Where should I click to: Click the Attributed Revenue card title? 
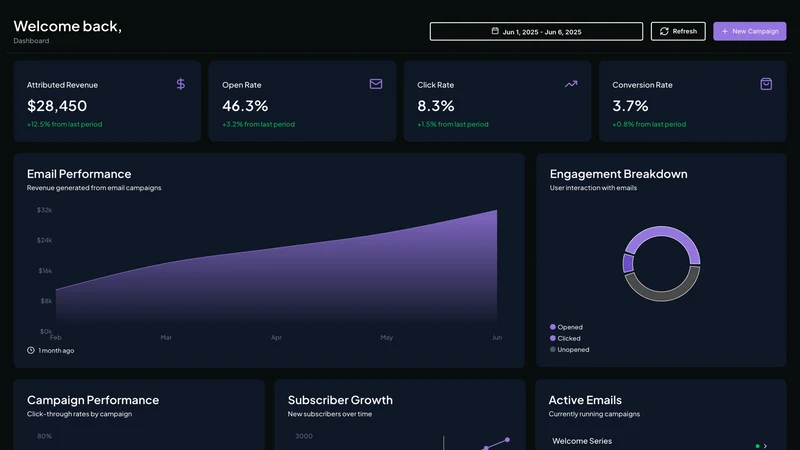pyautogui.click(x=62, y=85)
